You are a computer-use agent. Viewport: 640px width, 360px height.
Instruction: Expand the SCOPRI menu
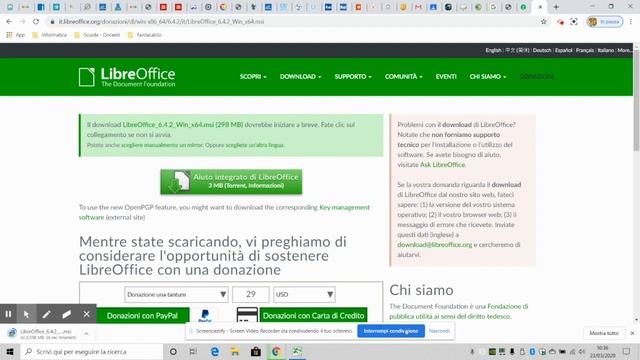coord(253,77)
